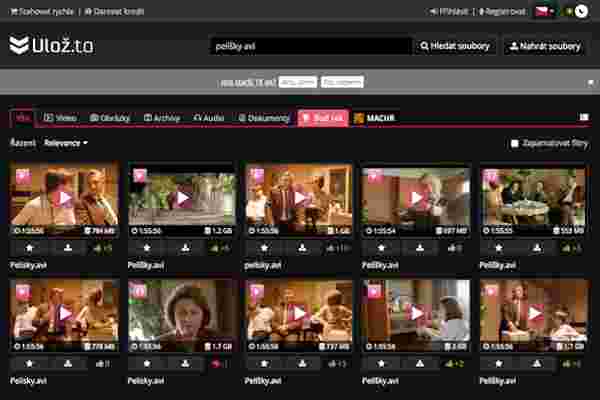The height and width of the screenshot is (400, 600).
Task: Star the fifth result in the top row
Action: (499, 248)
